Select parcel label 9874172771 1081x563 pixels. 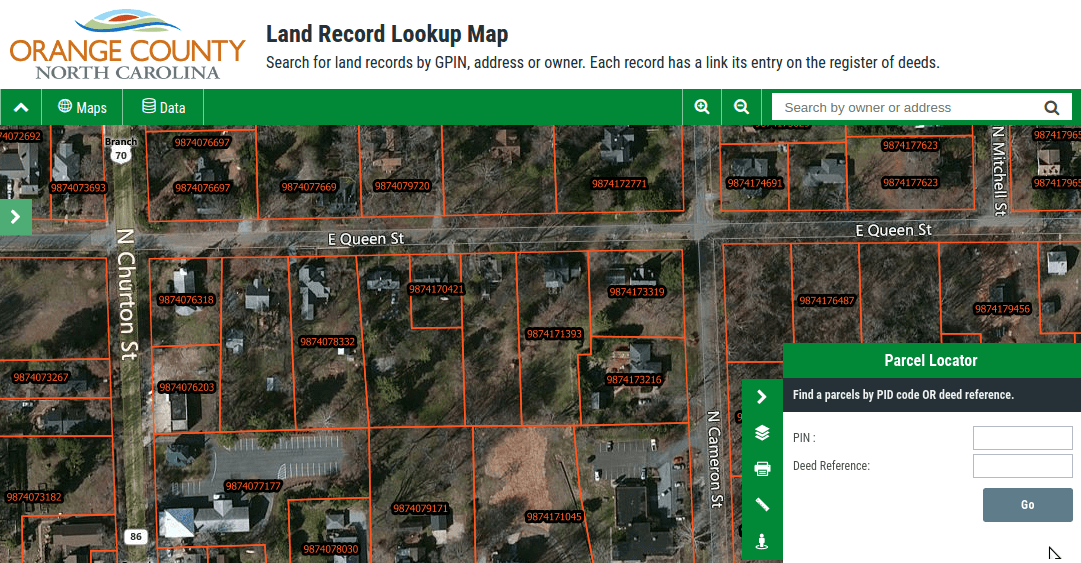click(619, 183)
